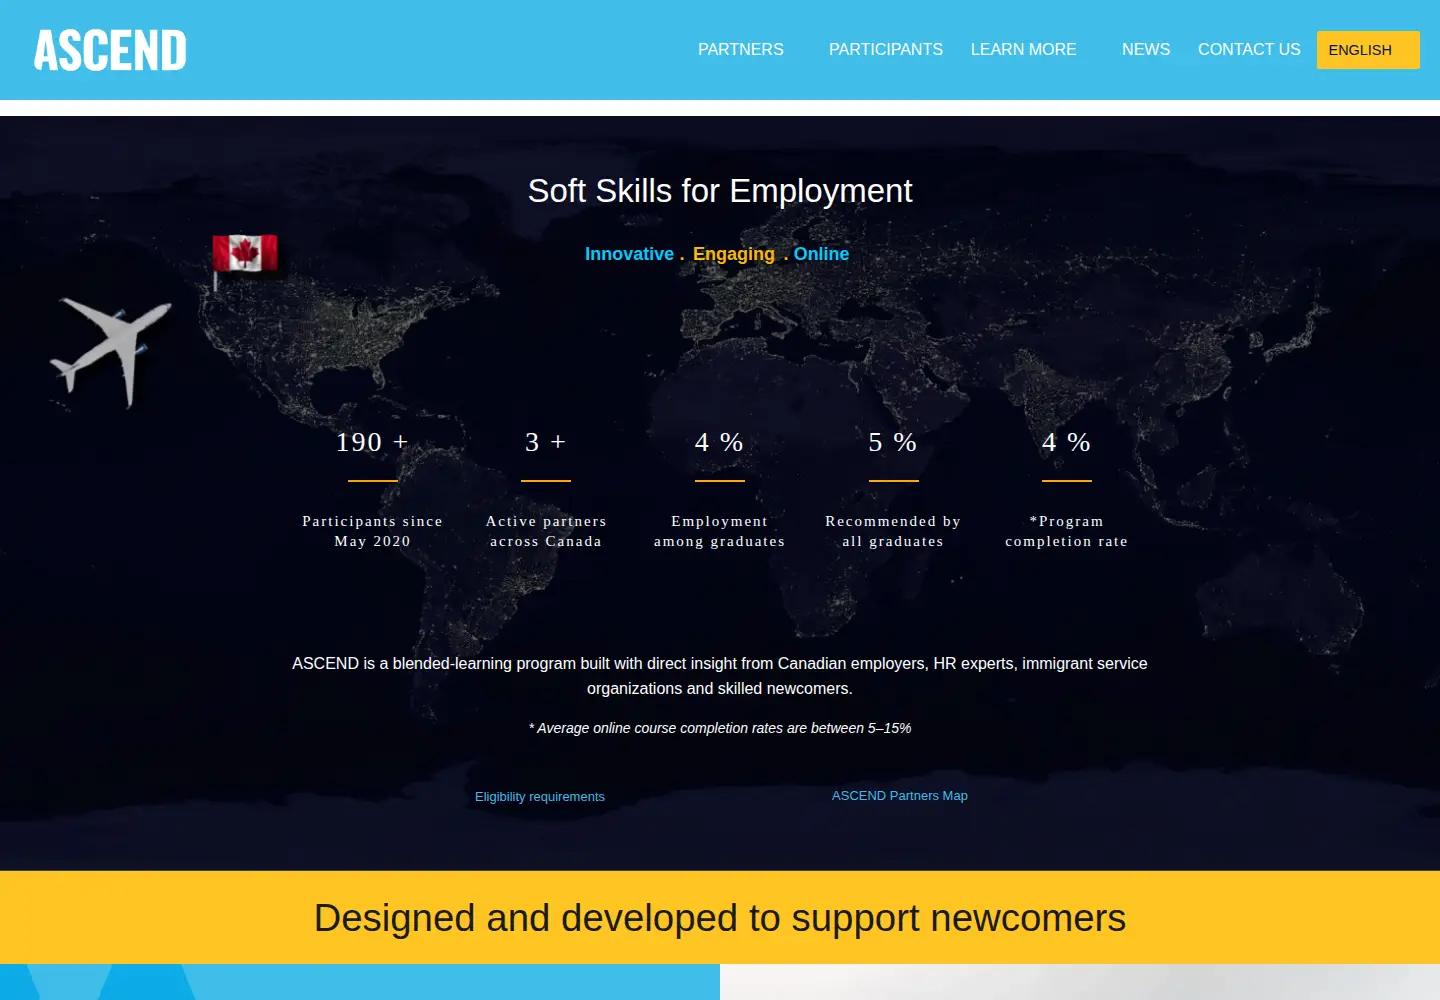
Task: Go to the NEWS page
Action: click(1146, 50)
